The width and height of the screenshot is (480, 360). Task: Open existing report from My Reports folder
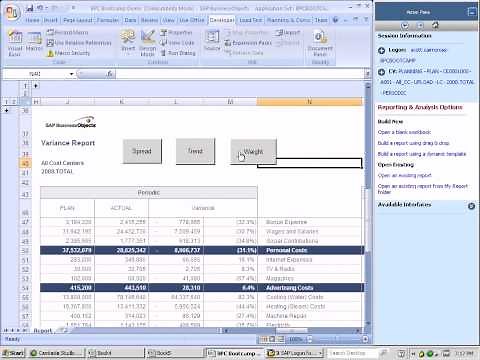[x=423, y=189]
